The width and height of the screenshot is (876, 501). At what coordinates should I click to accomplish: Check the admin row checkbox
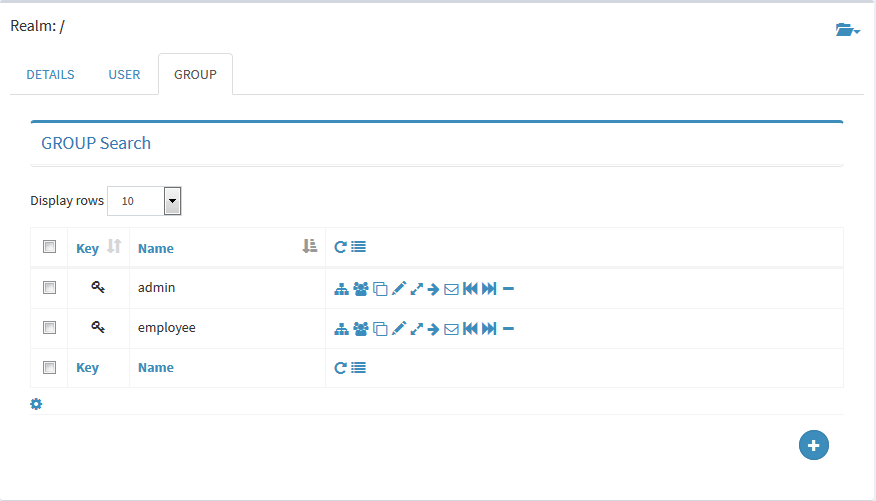coord(49,287)
